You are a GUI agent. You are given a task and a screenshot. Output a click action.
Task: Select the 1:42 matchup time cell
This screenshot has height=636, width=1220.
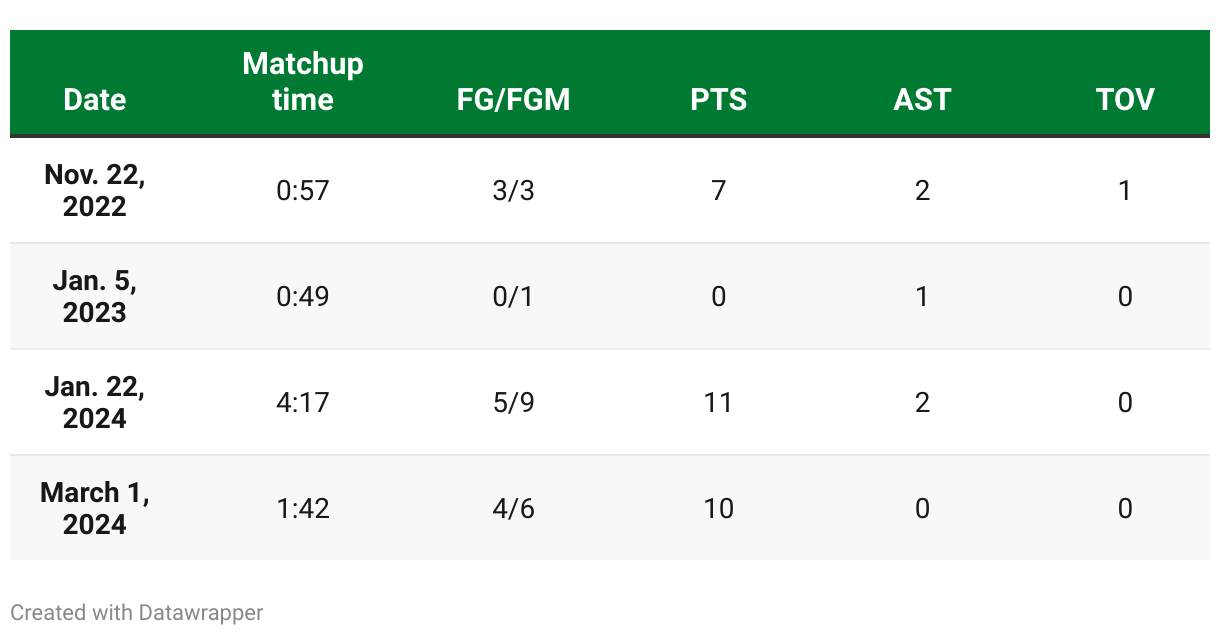tap(302, 508)
